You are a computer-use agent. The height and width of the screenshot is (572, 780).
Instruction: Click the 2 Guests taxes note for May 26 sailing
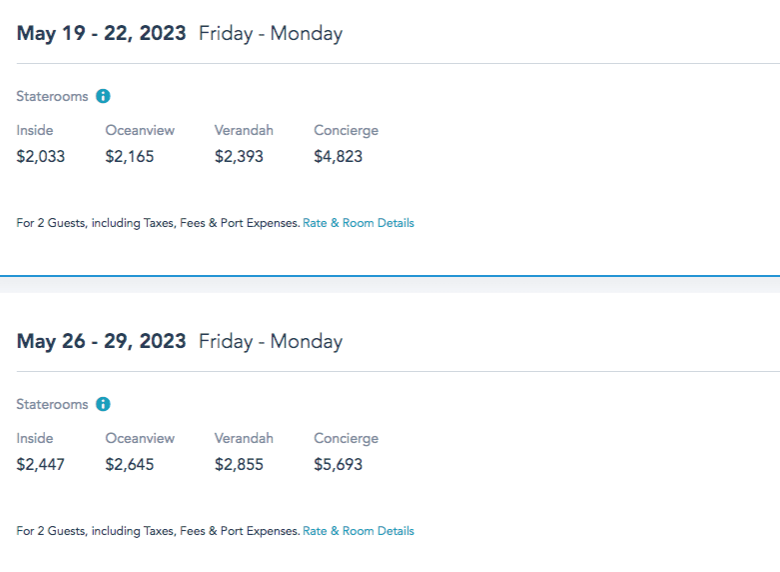click(x=158, y=531)
